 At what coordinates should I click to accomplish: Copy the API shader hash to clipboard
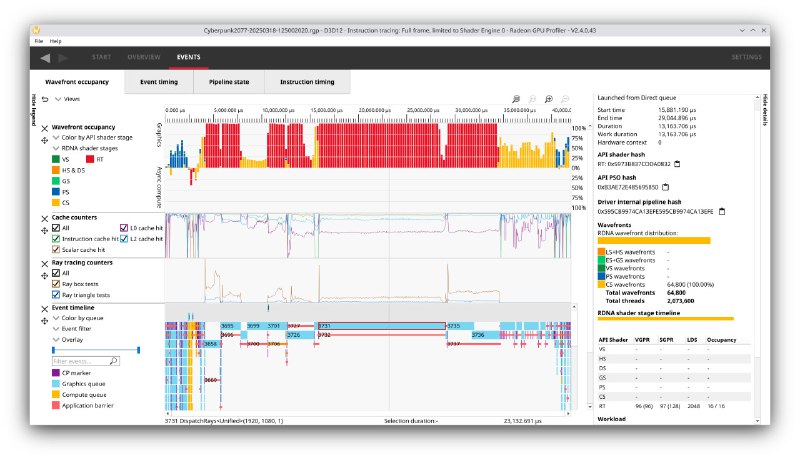click(677, 164)
